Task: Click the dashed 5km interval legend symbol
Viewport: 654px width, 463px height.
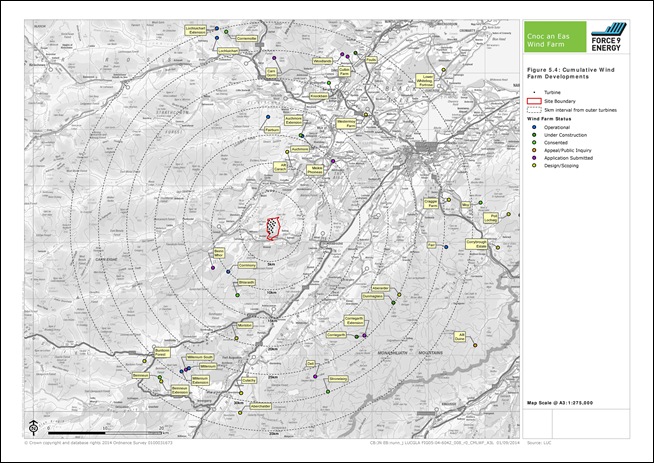Action: (x=534, y=110)
